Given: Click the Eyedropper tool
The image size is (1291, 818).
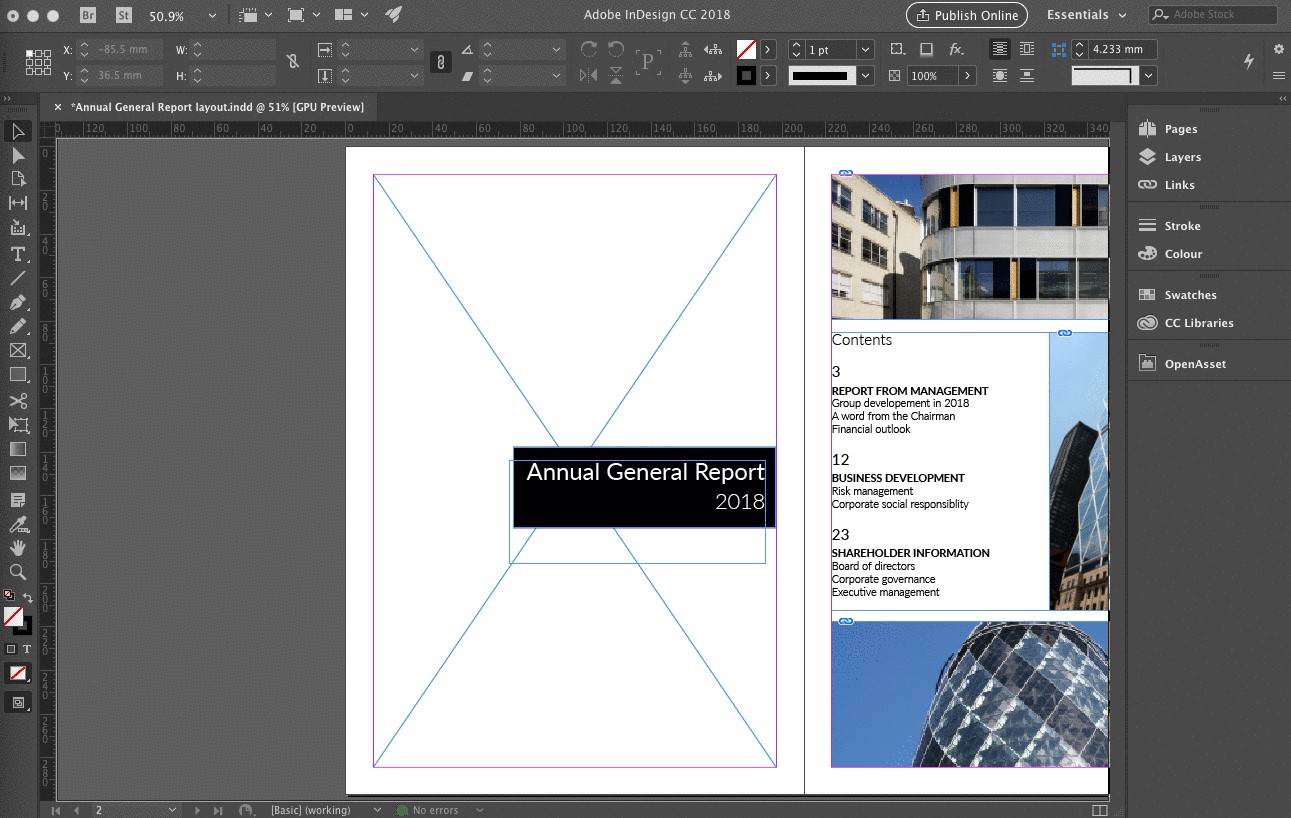Looking at the screenshot, I should click(x=18, y=524).
